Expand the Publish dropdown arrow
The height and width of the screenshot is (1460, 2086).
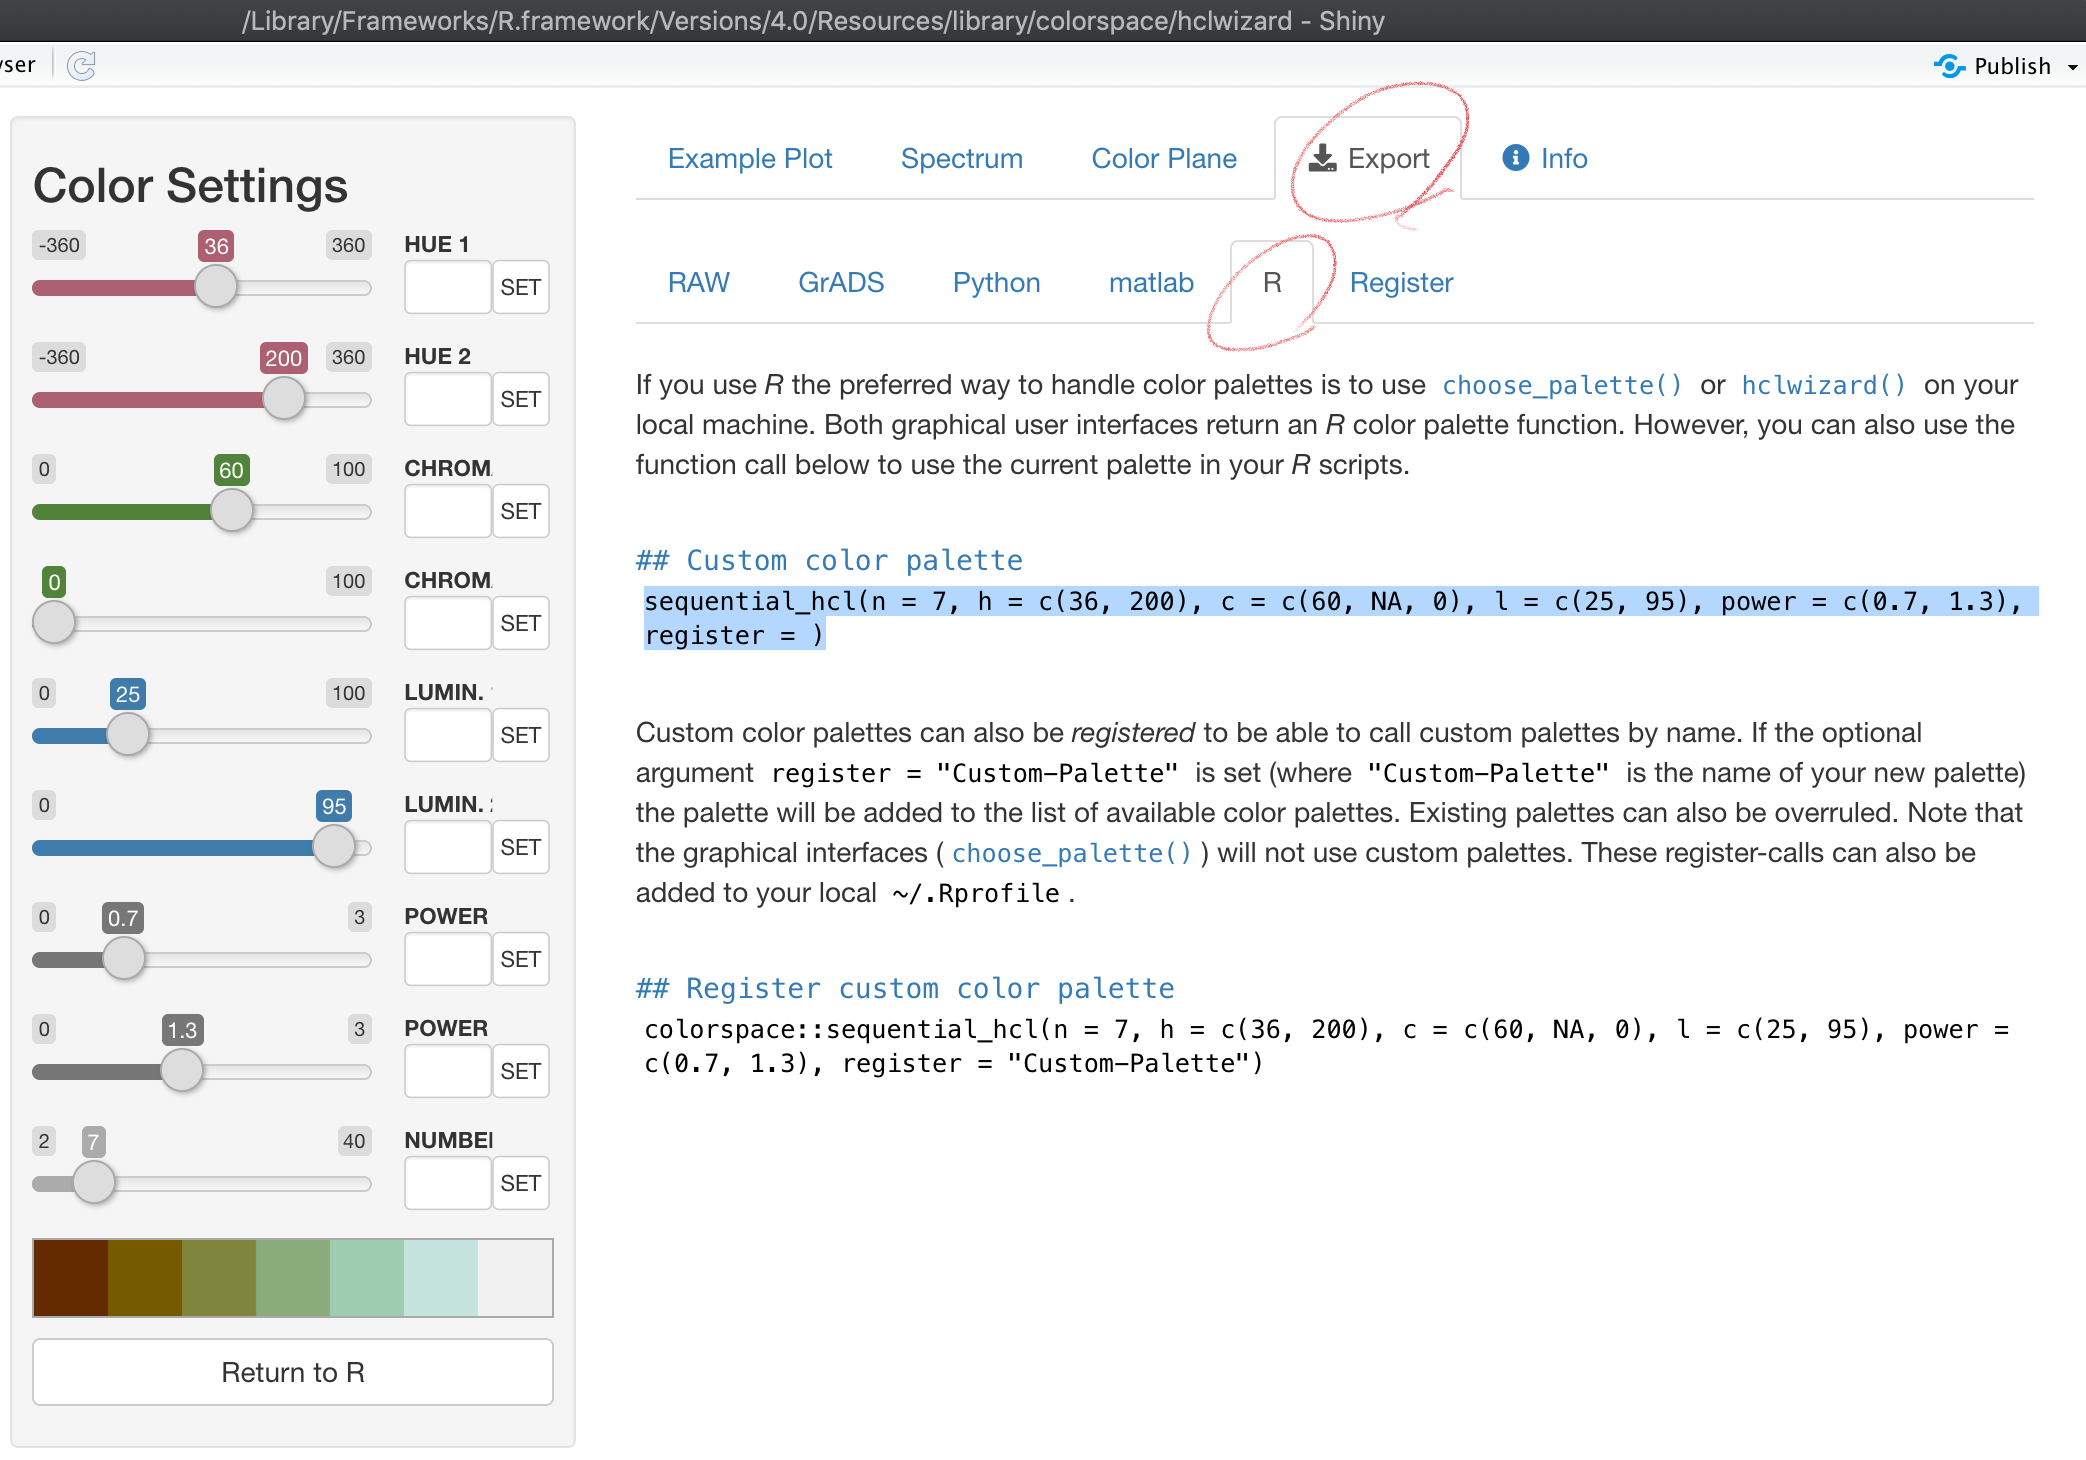pyautogui.click(x=2073, y=67)
